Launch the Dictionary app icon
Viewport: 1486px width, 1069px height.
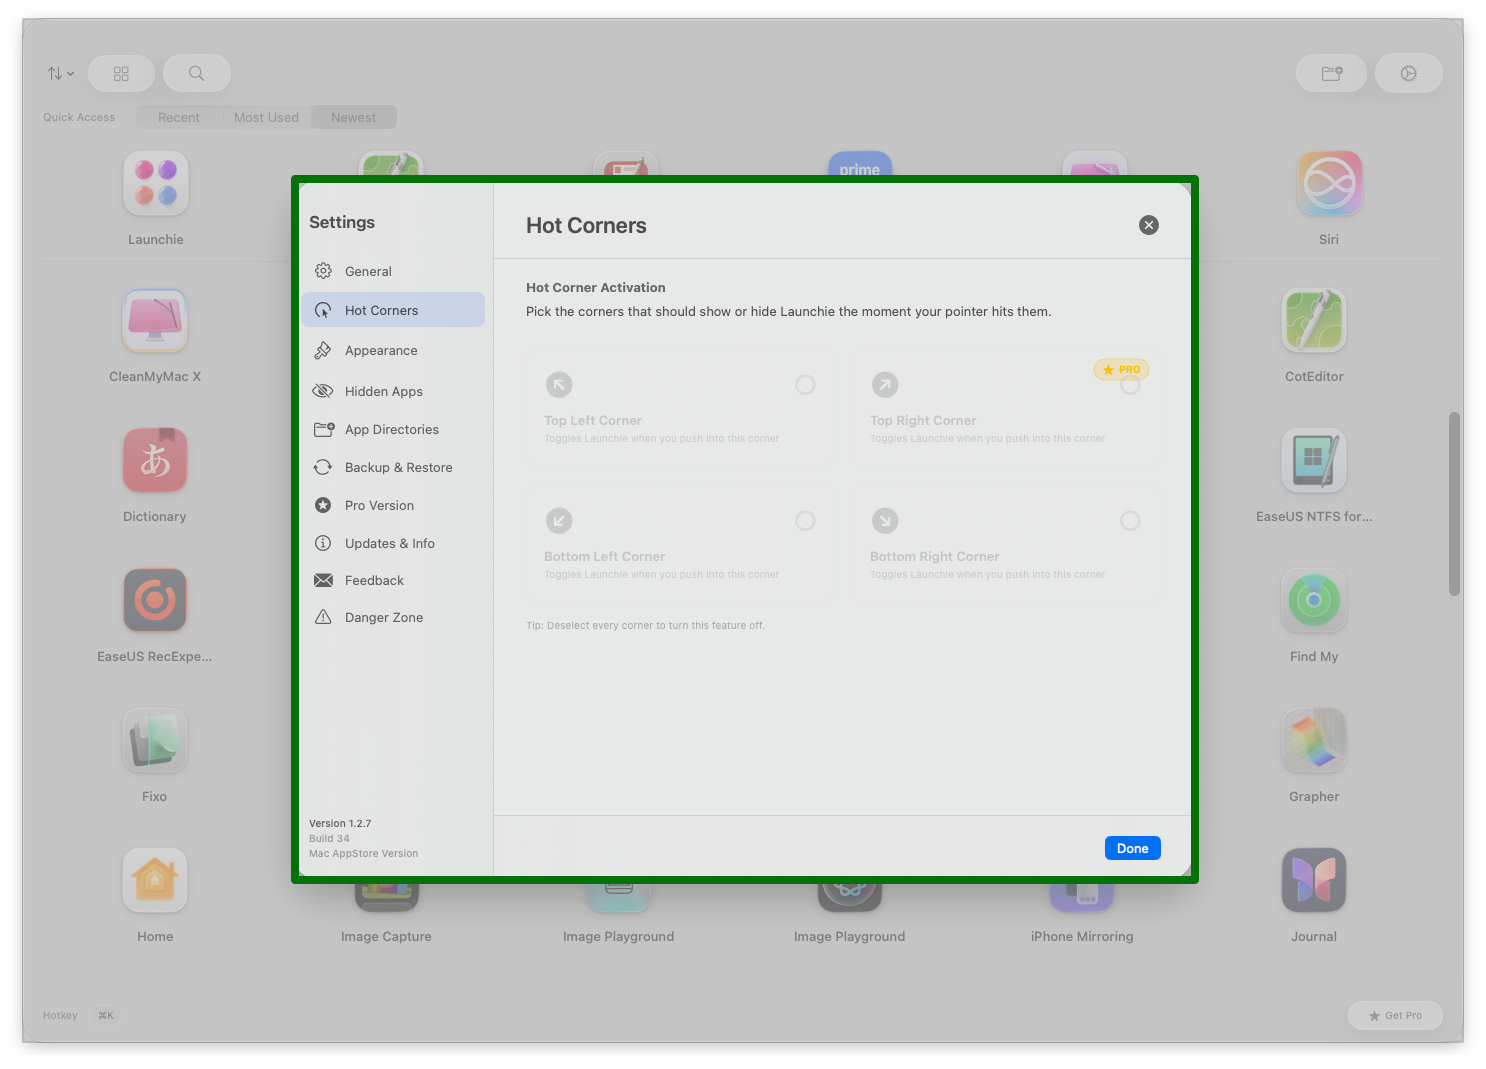pos(155,461)
